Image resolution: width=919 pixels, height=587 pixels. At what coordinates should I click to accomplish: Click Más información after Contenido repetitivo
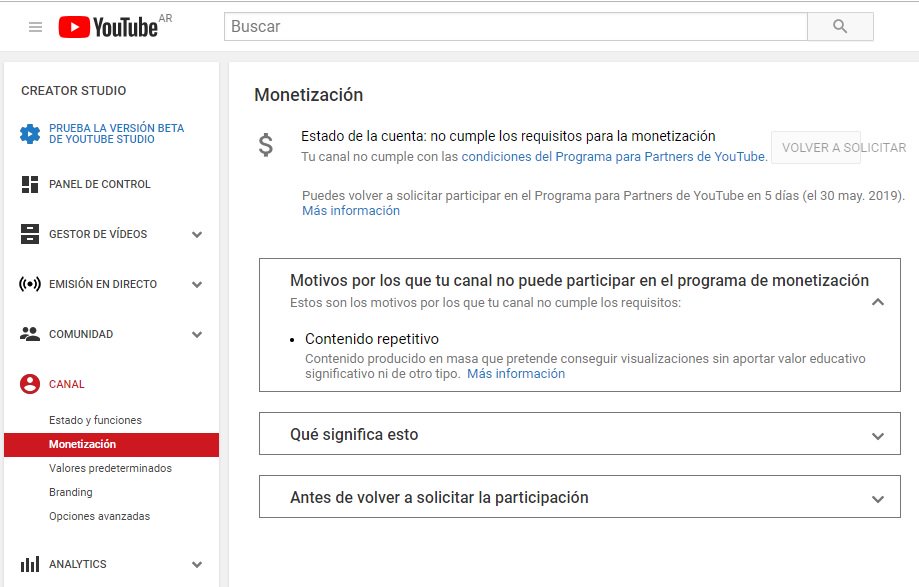(x=516, y=374)
